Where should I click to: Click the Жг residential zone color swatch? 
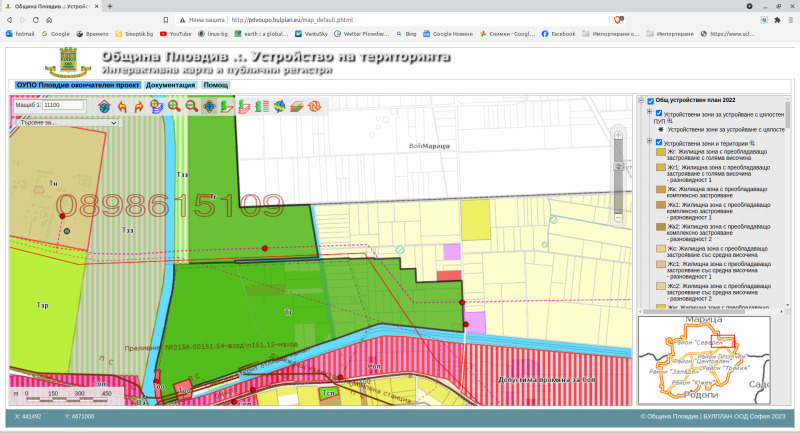click(659, 153)
